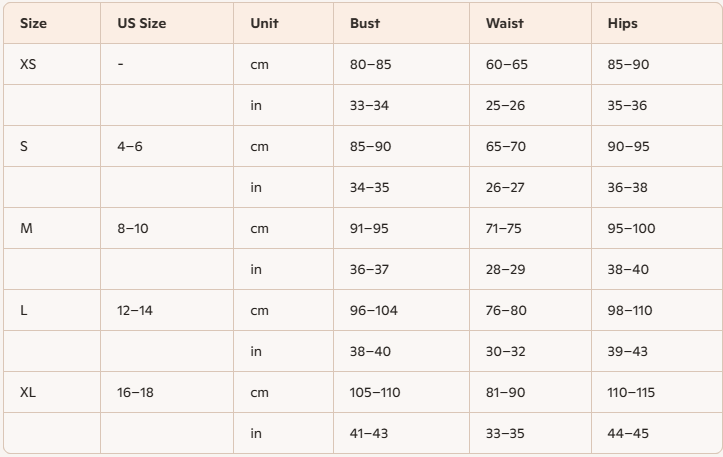This screenshot has width=723, height=457.
Task: Select the S size cell
Action: coord(24,146)
